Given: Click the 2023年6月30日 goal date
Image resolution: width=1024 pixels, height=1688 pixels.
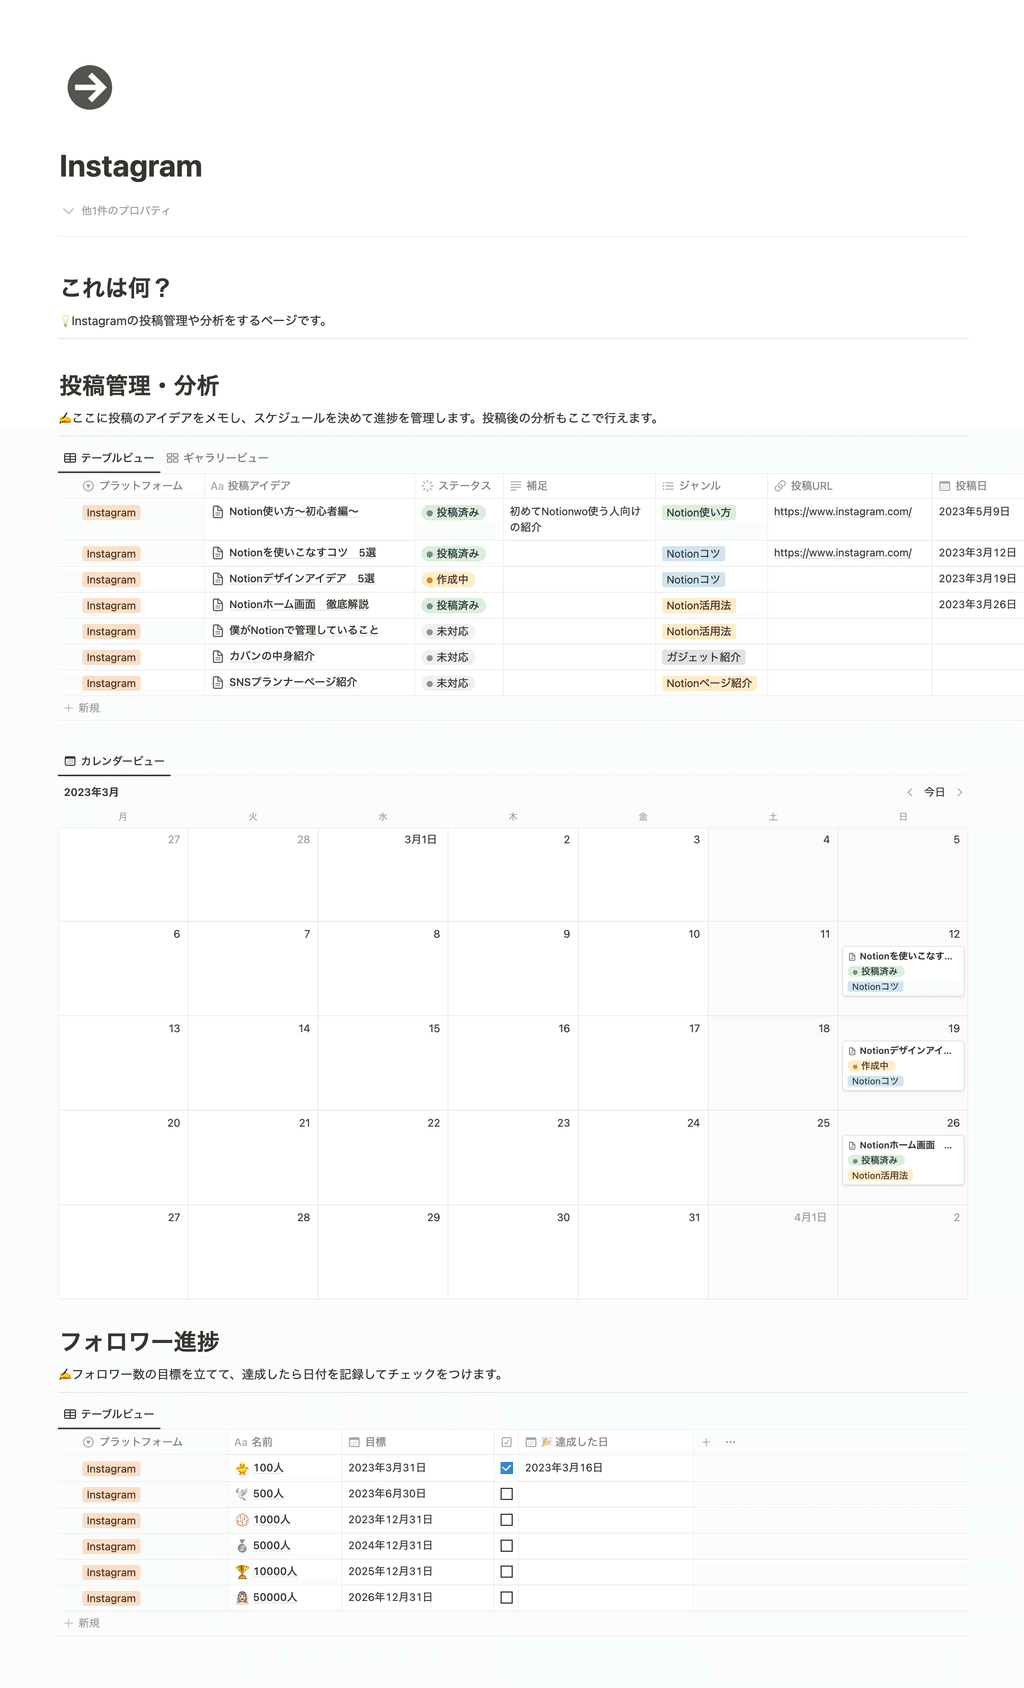Looking at the screenshot, I should [387, 1494].
